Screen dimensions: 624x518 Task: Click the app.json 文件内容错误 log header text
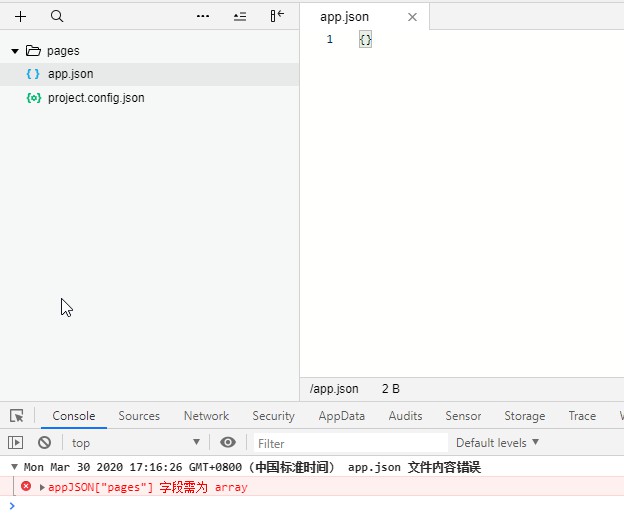414,467
